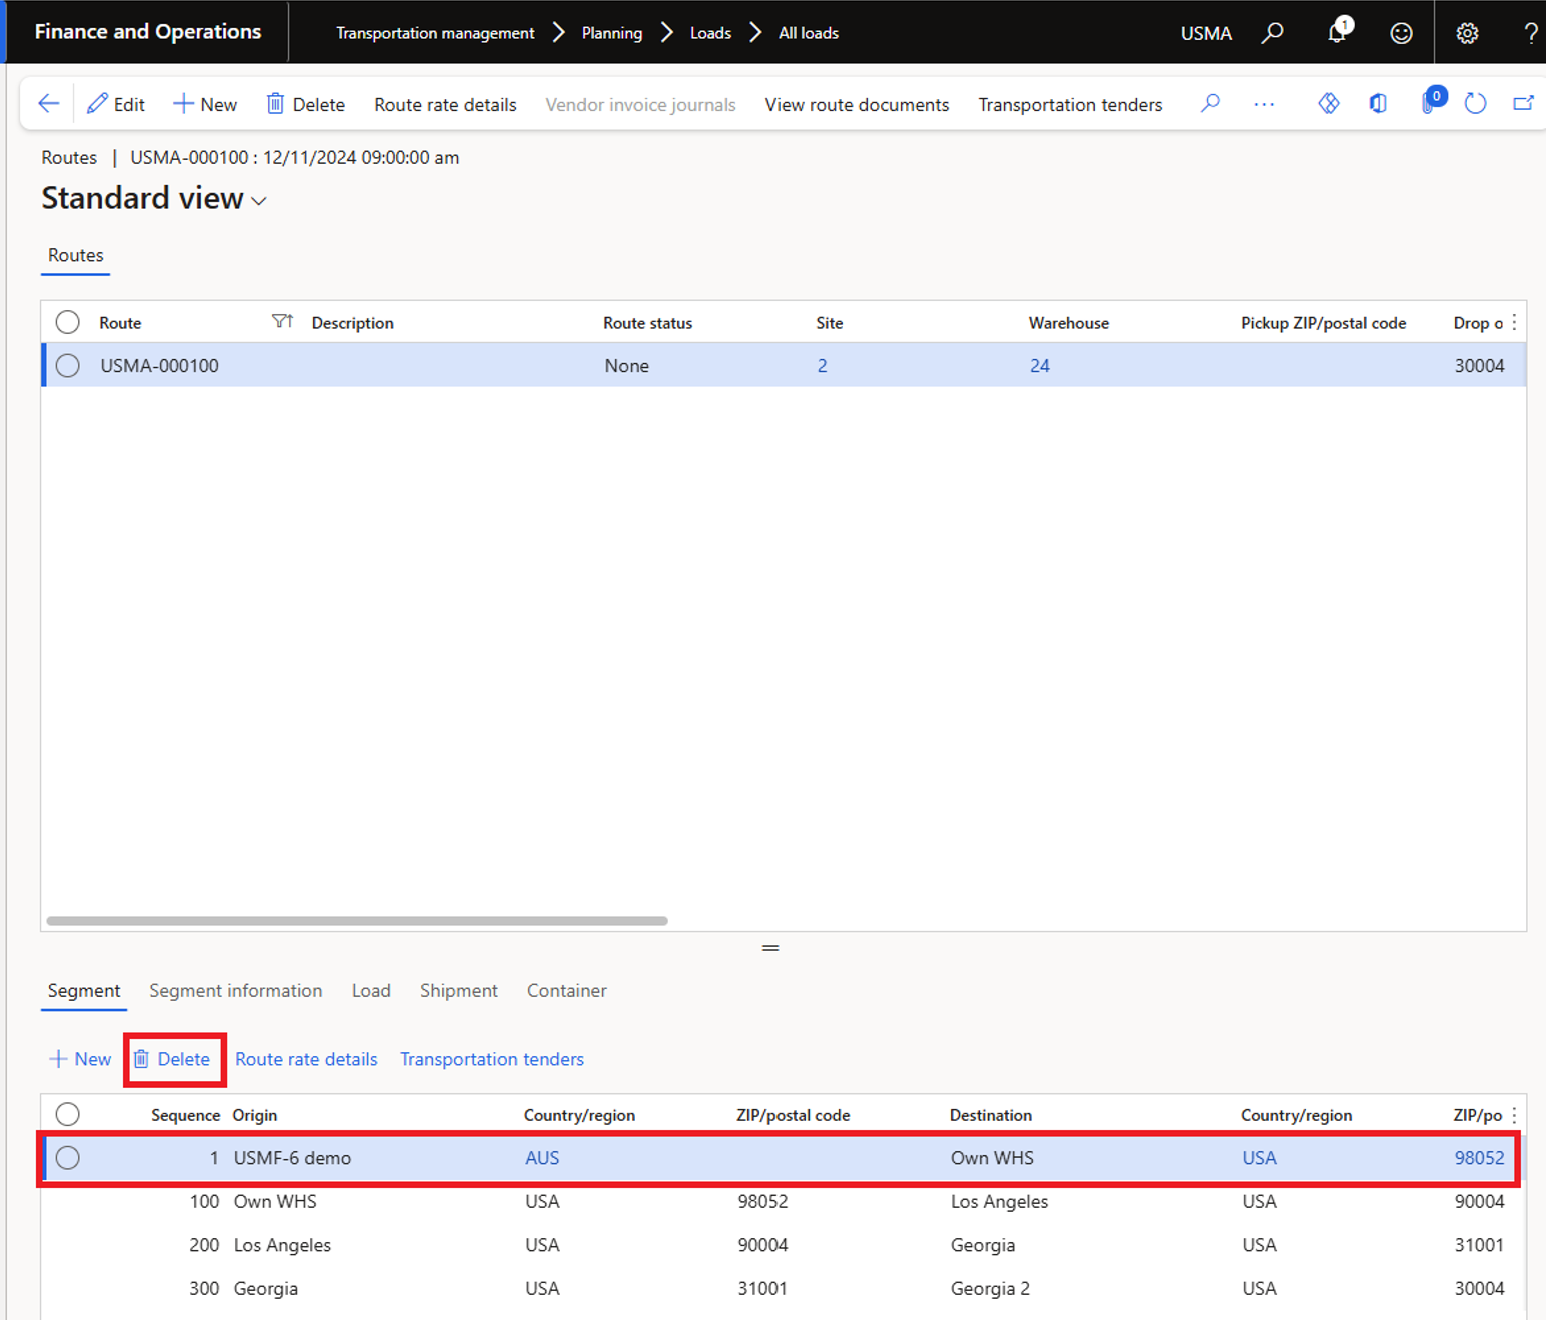The image size is (1548, 1320).
Task: Switch to the Segment information tab
Action: (236, 991)
